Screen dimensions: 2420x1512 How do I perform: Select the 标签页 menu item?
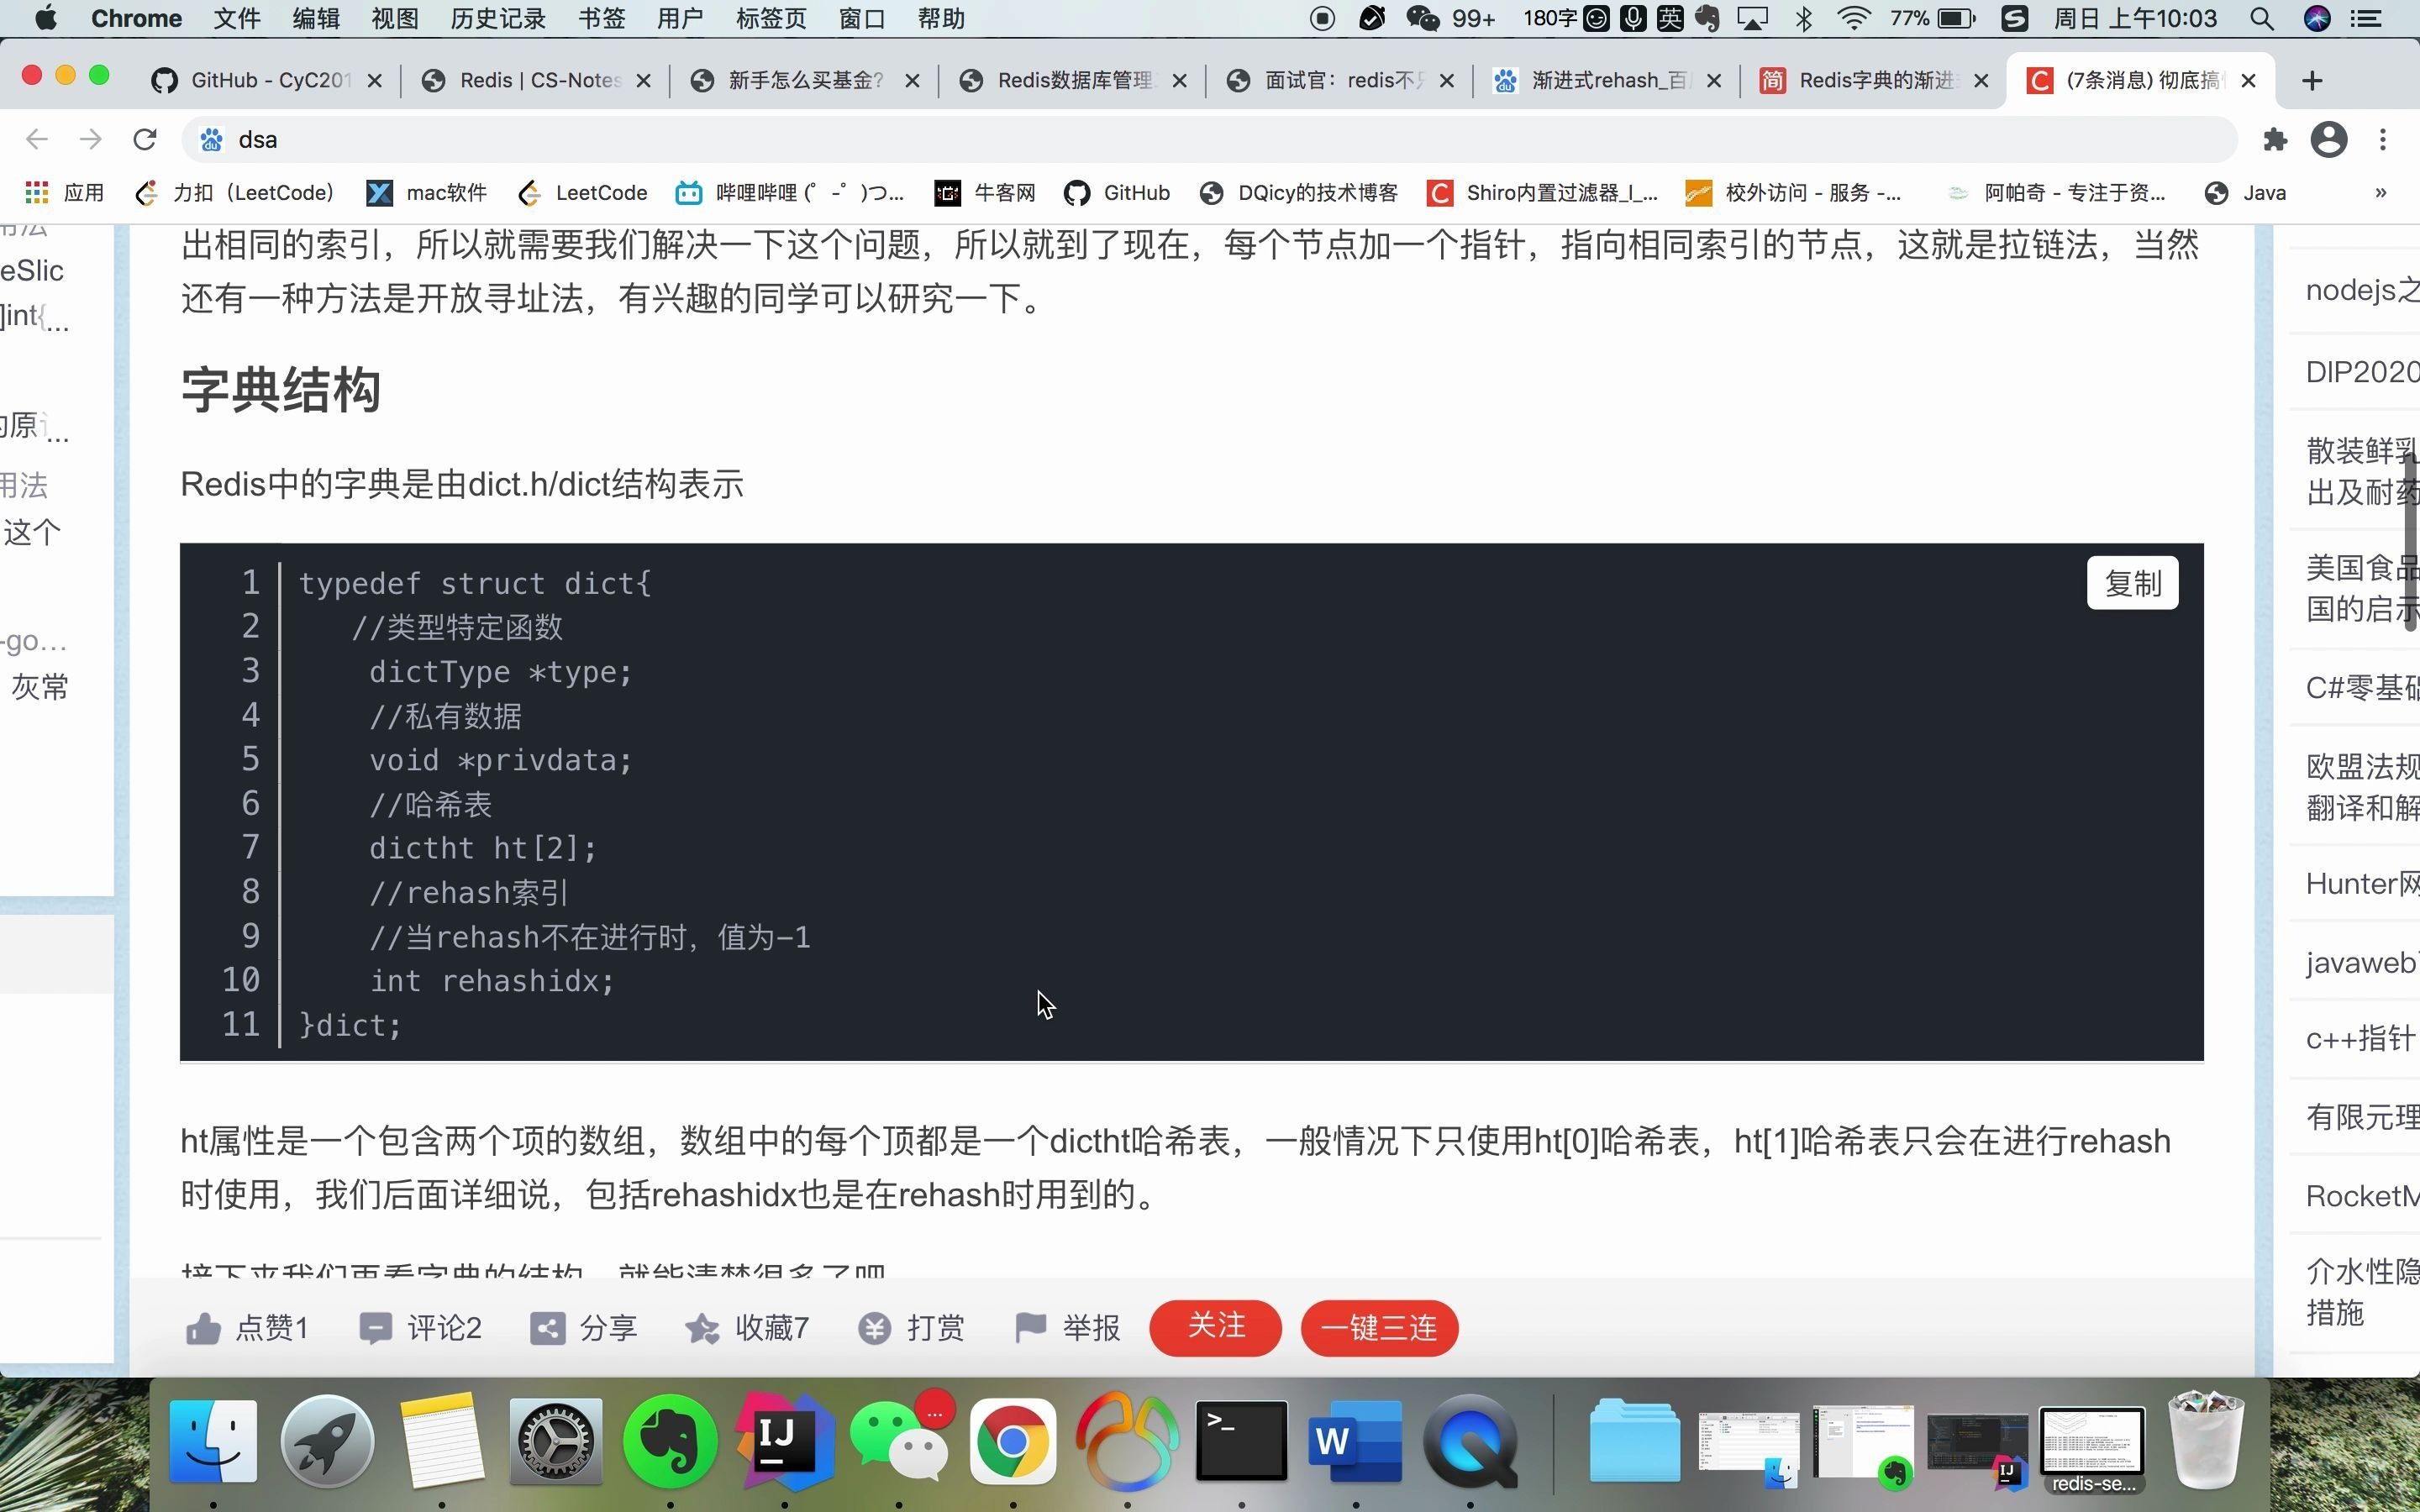[774, 18]
